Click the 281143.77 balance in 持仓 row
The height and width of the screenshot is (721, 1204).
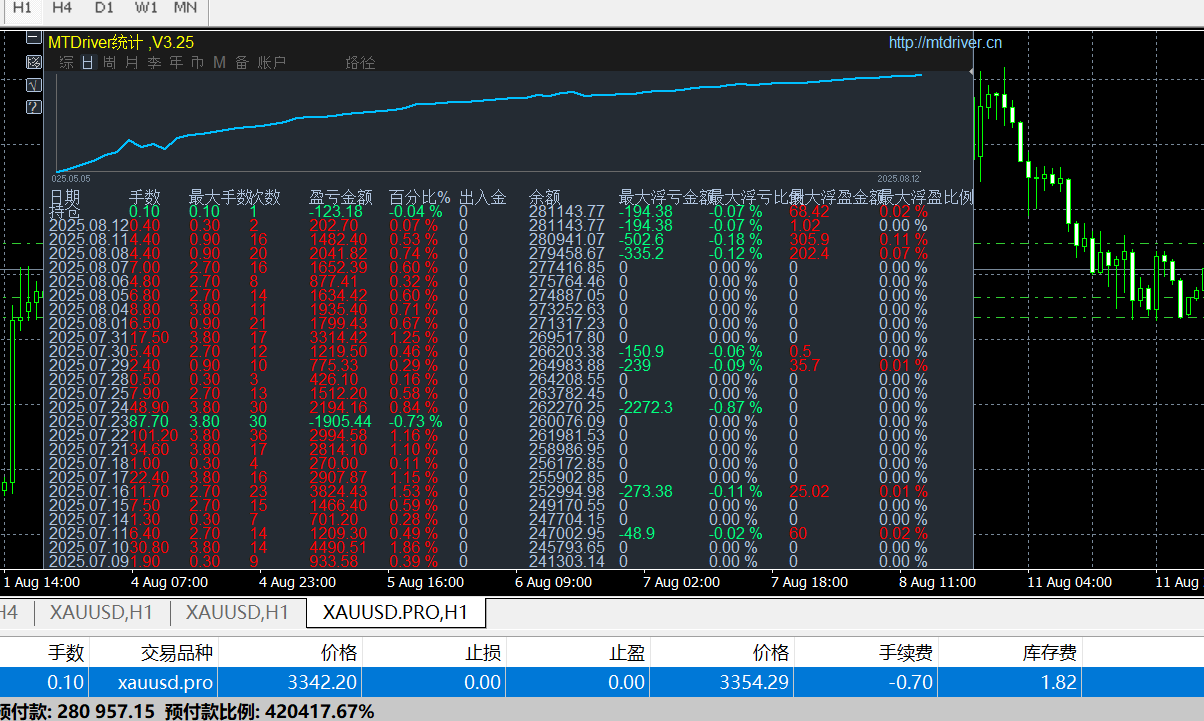pyautogui.click(x=567, y=211)
